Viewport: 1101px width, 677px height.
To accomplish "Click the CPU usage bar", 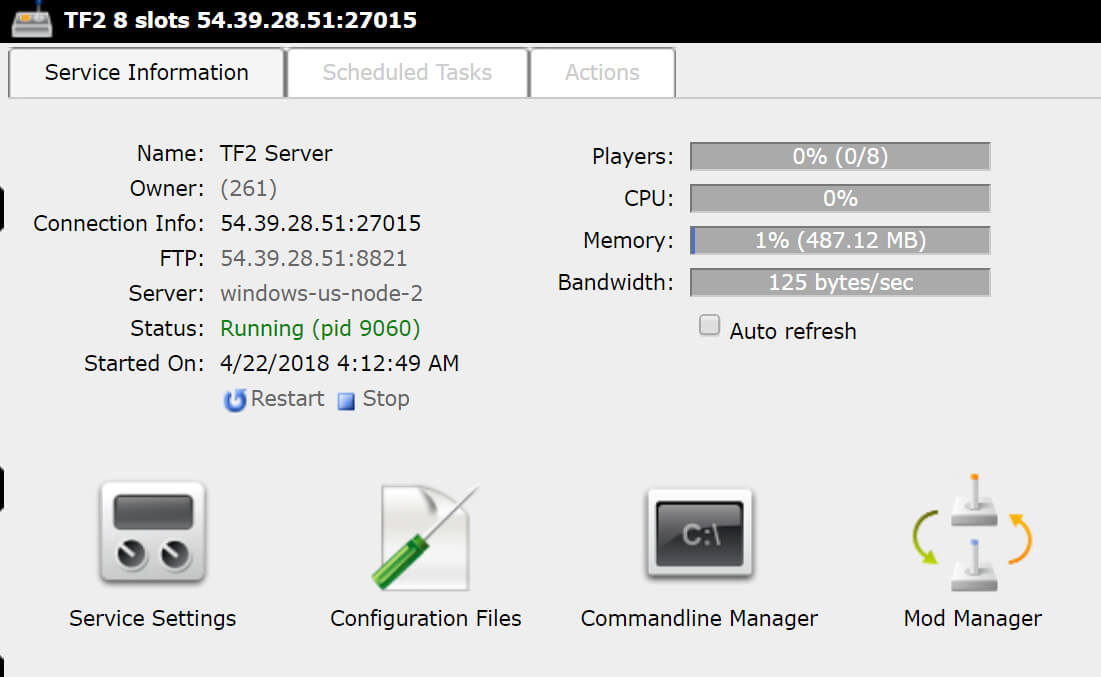I will tap(840, 198).
